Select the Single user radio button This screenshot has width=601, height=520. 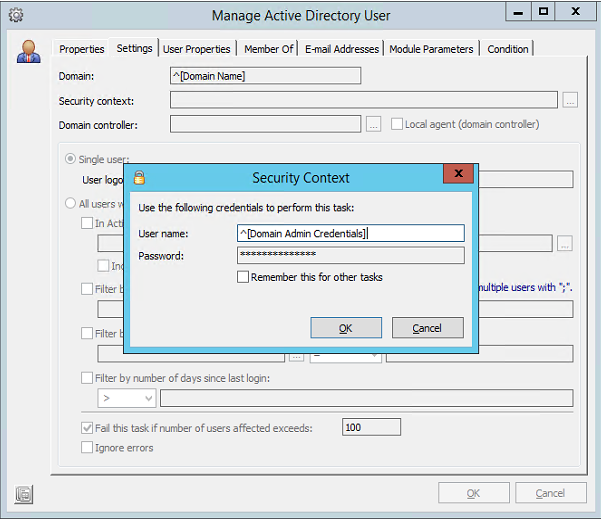point(70,159)
